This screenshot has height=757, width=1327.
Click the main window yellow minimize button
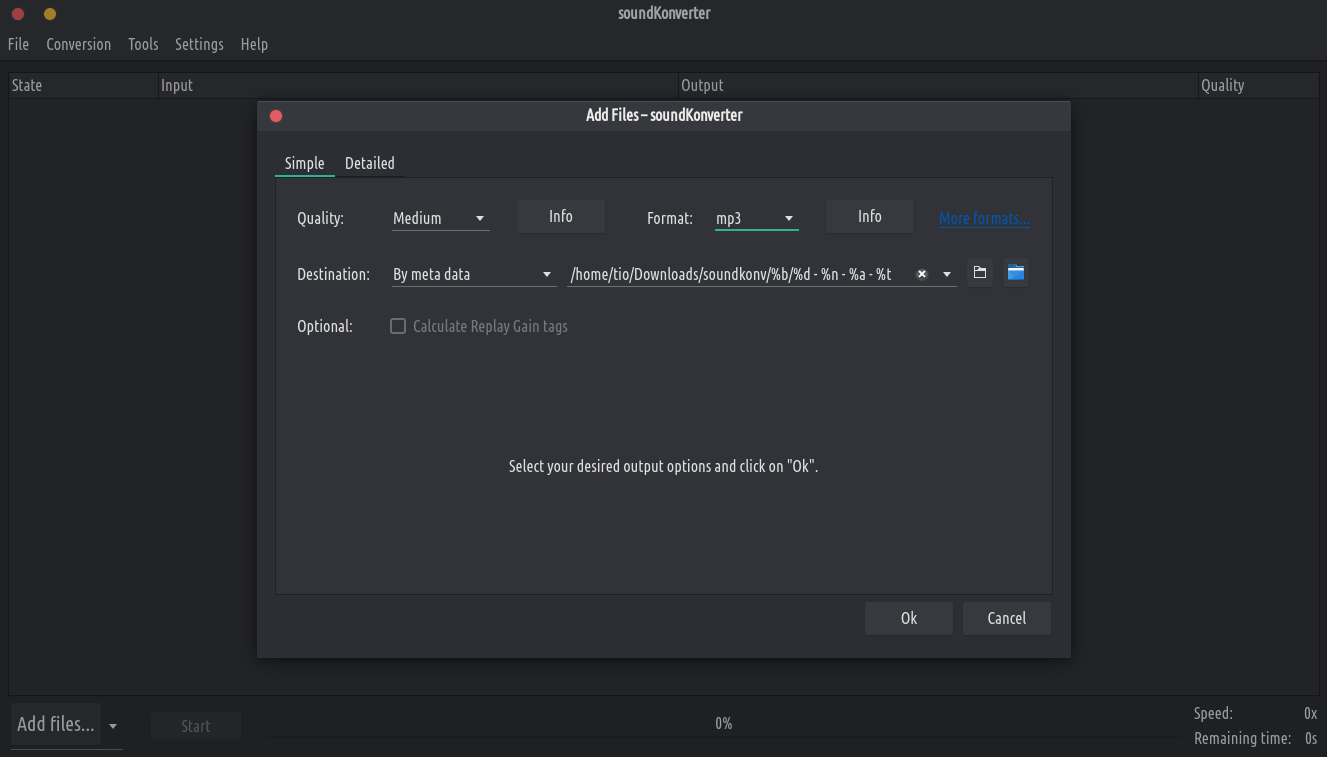point(50,14)
